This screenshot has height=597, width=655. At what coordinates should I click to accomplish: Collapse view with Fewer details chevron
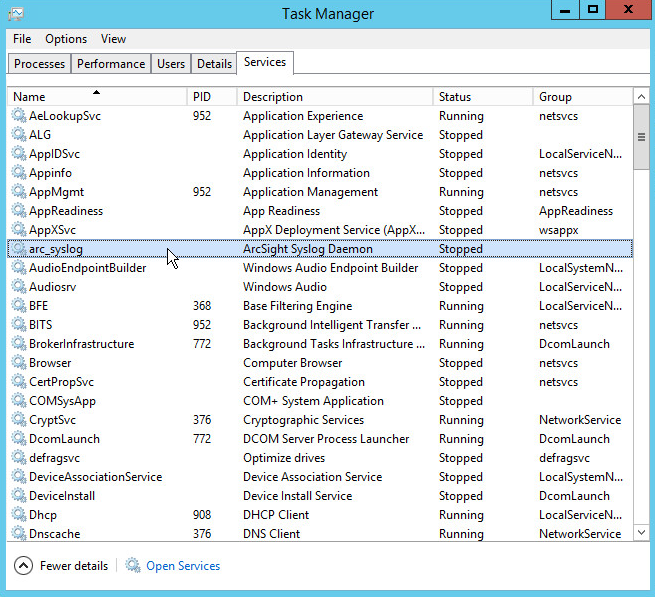coord(23,566)
